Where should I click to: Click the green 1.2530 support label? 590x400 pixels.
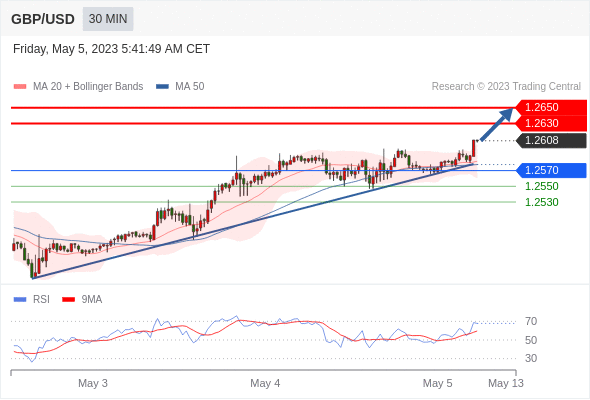[541, 202]
